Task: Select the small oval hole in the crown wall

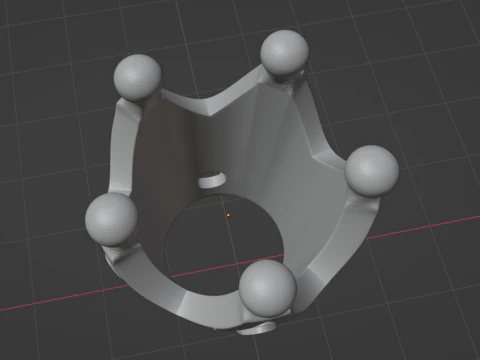Action: pyautogui.click(x=212, y=179)
